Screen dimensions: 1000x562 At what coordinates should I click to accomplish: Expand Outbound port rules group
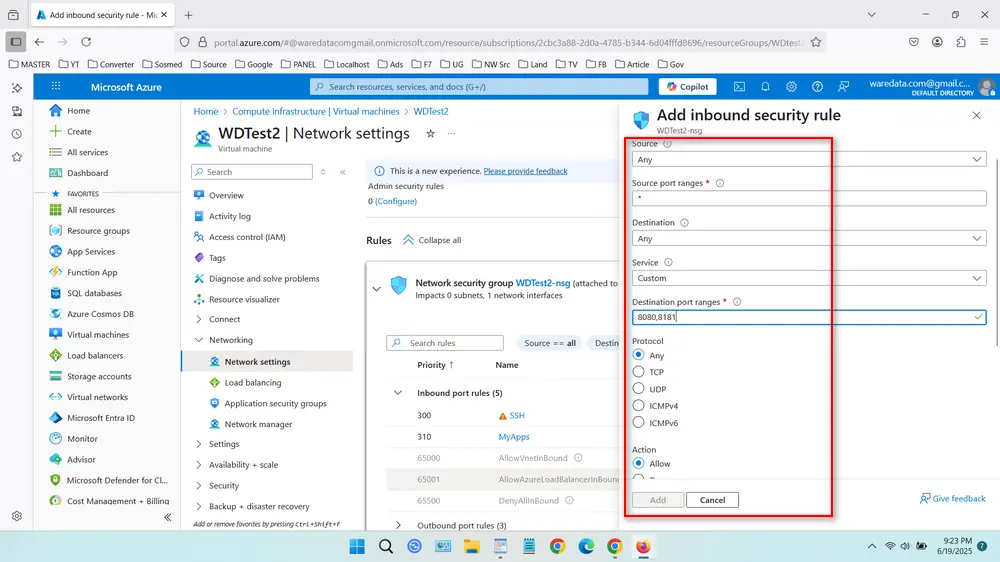(x=398, y=526)
